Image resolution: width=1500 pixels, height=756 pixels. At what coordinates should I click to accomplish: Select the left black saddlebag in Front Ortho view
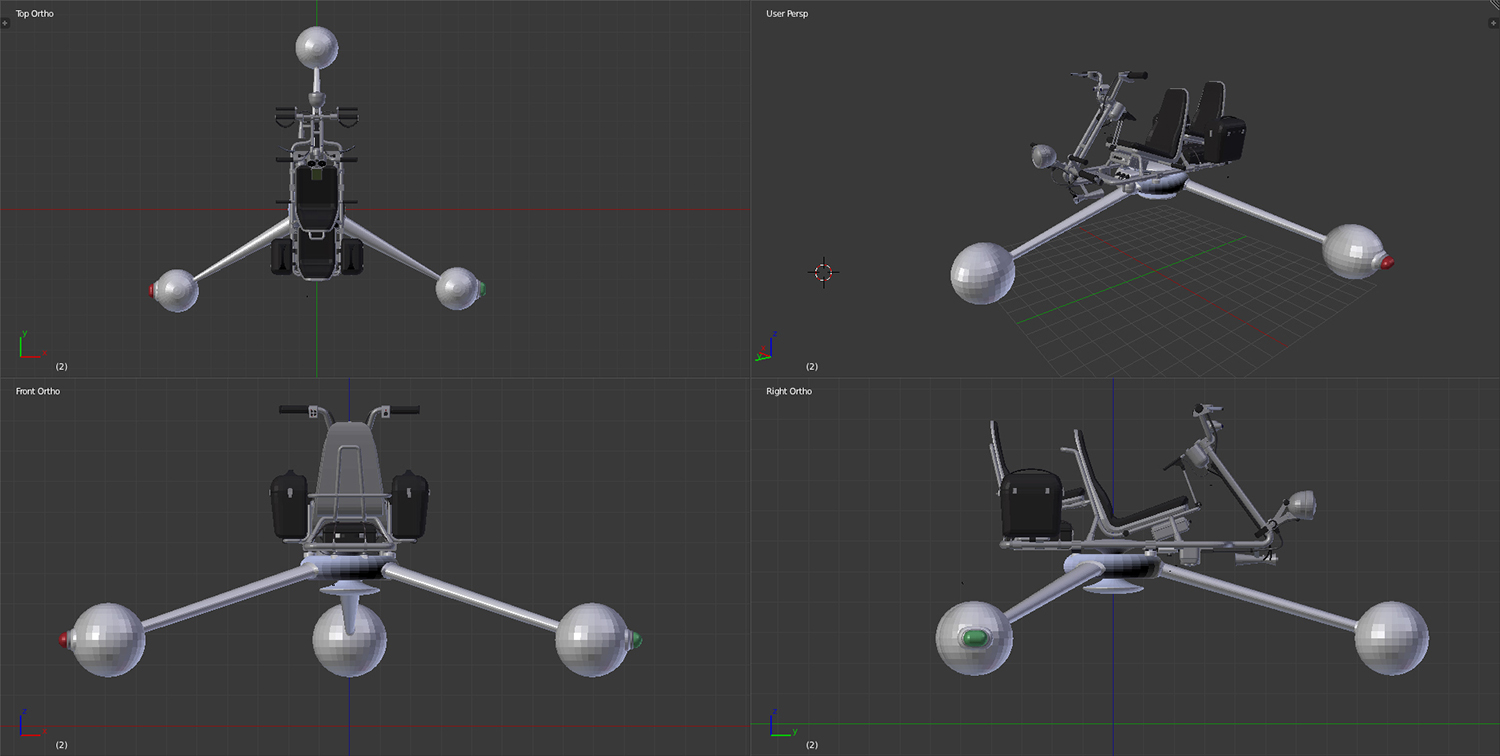pyautogui.click(x=289, y=505)
